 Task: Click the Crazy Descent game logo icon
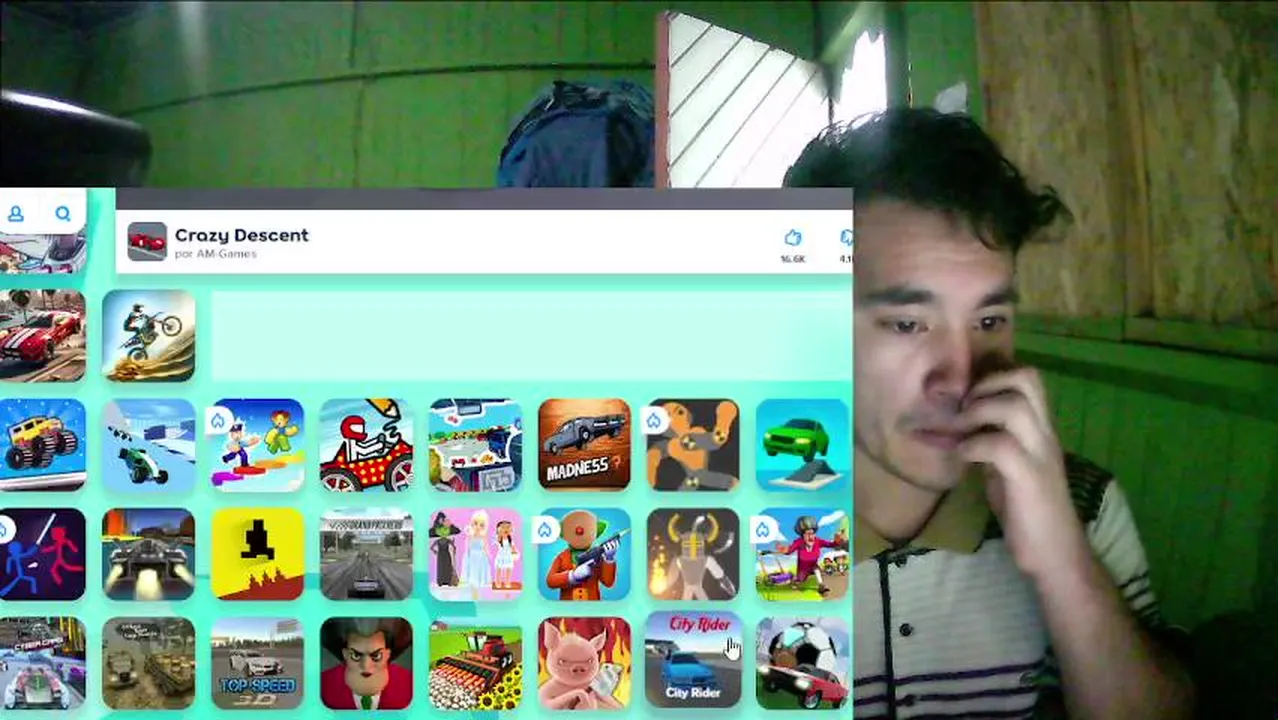(x=147, y=242)
